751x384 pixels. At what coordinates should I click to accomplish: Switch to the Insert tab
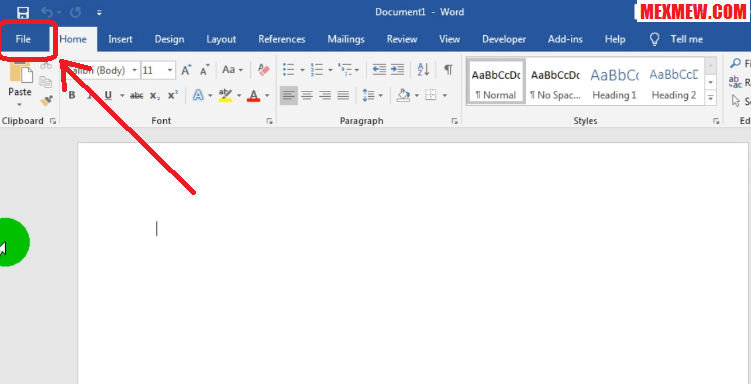pyautogui.click(x=120, y=39)
